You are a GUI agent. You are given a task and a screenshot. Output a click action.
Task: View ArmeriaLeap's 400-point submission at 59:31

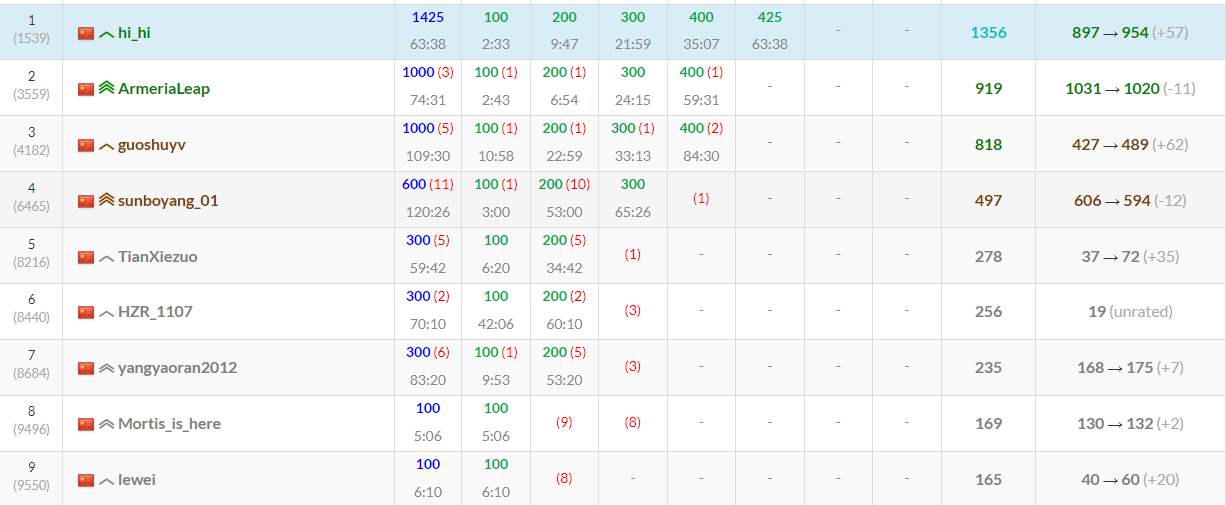(x=700, y=87)
